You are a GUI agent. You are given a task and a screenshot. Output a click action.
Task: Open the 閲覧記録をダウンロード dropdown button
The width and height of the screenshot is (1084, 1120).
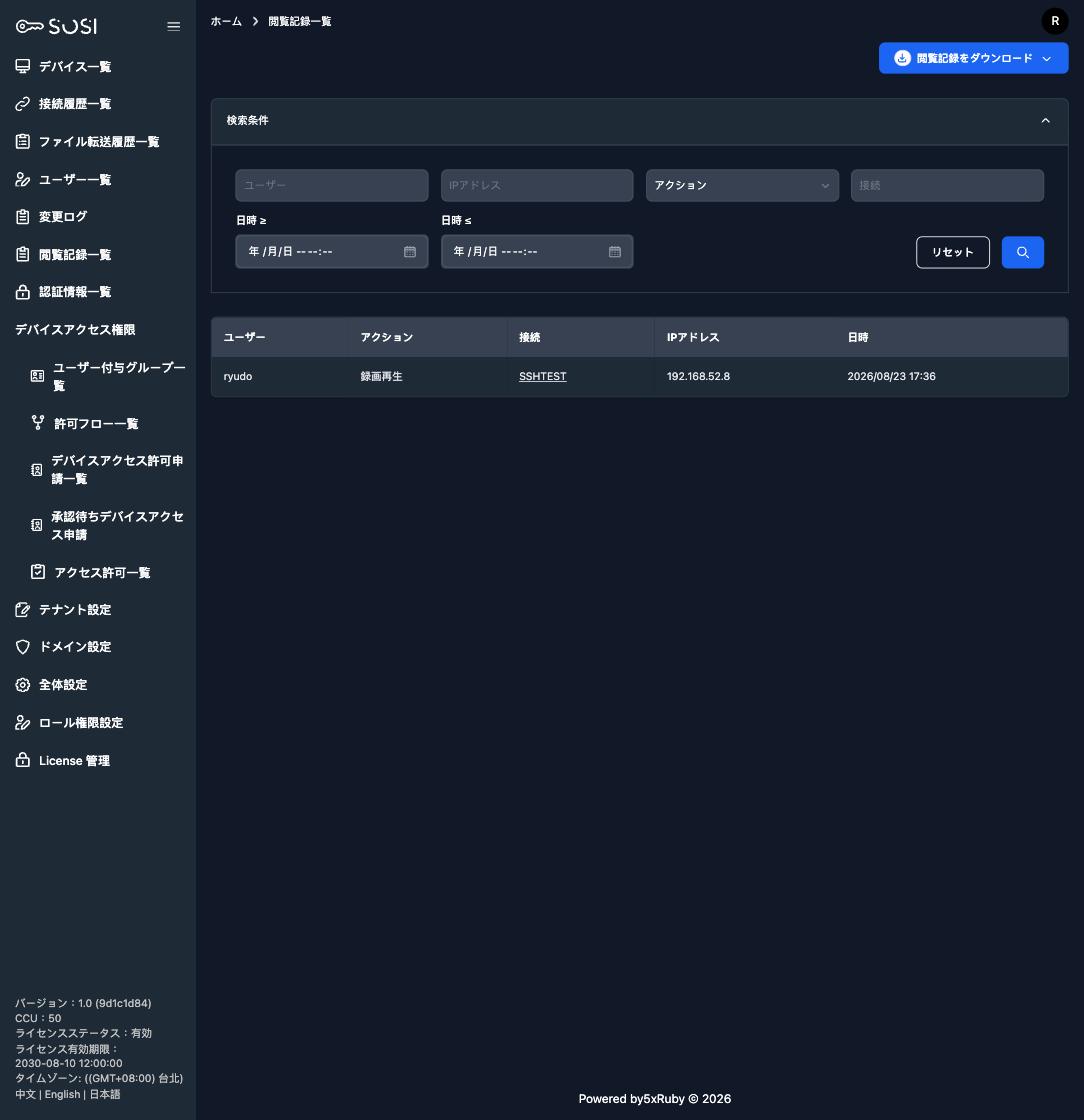(973, 58)
